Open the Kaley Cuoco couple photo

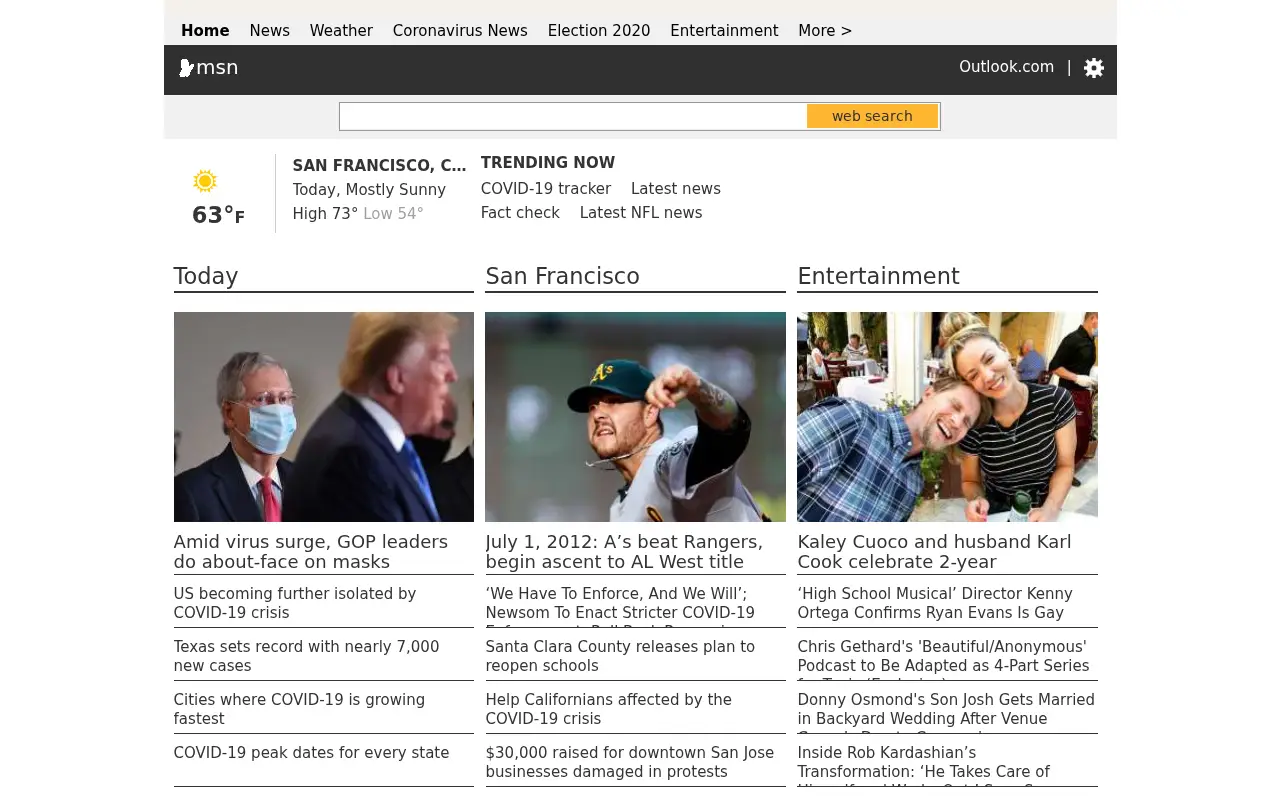click(x=948, y=417)
